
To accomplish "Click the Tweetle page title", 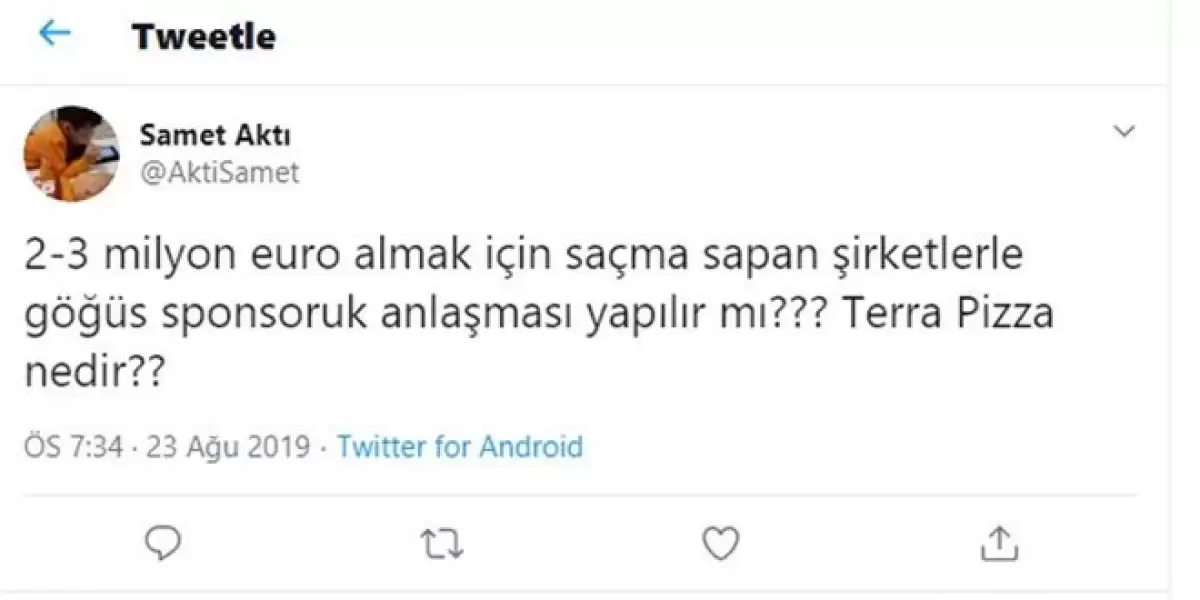I will coord(203,37).
